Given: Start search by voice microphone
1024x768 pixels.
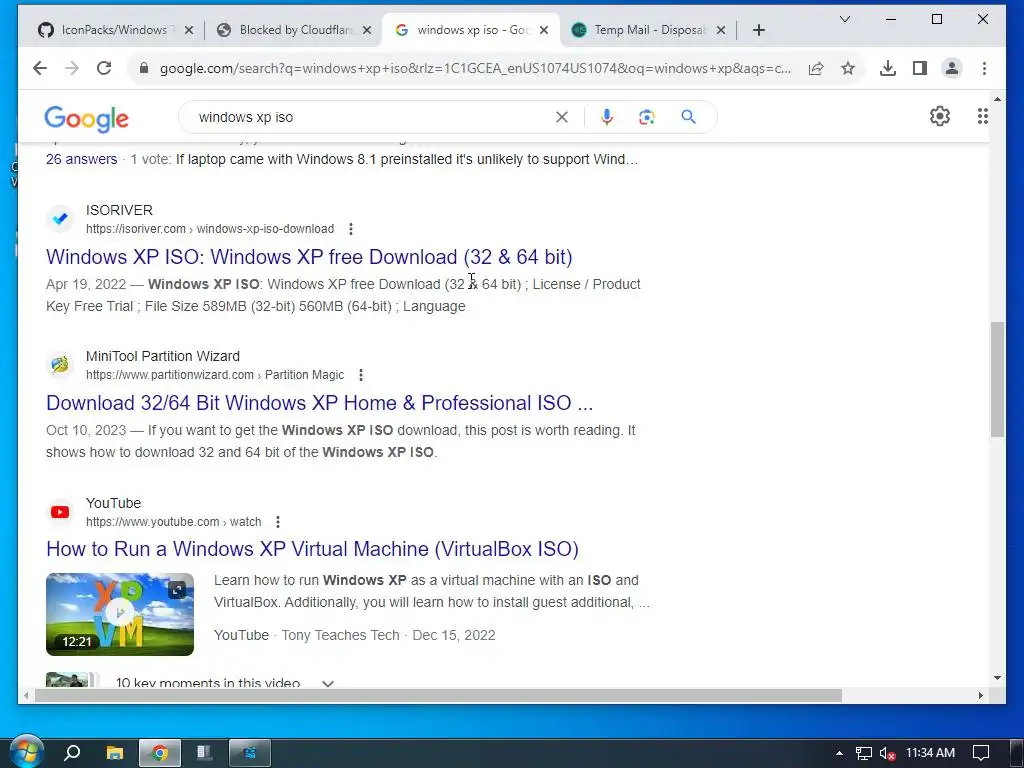Looking at the screenshot, I should pos(607,117).
